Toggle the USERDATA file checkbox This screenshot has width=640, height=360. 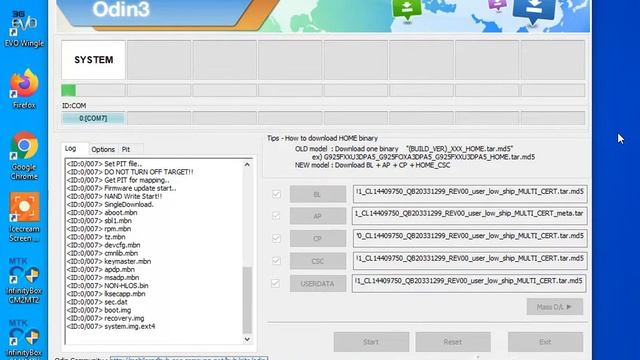(276, 283)
